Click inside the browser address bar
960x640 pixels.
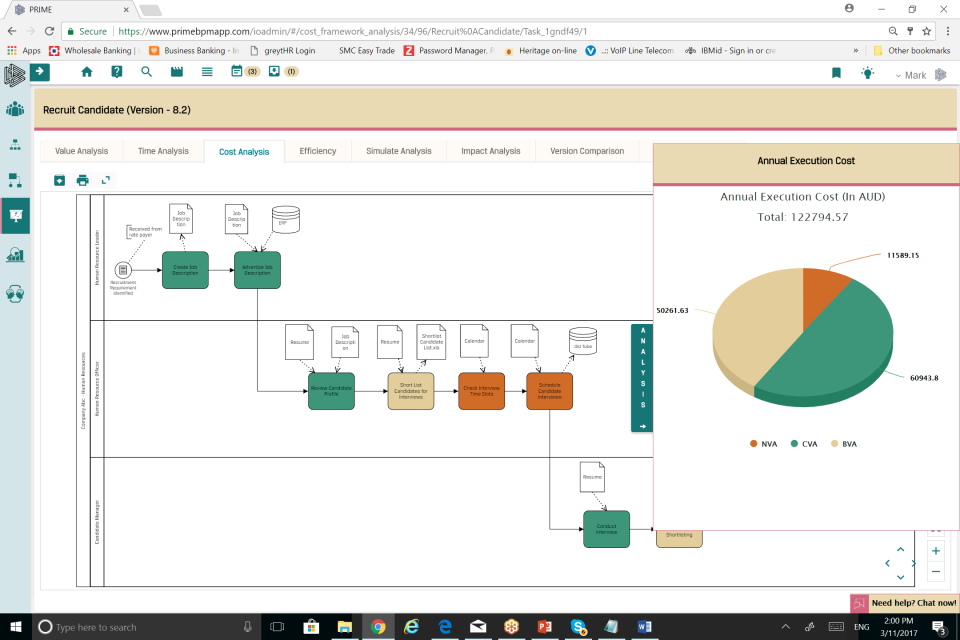400,31
